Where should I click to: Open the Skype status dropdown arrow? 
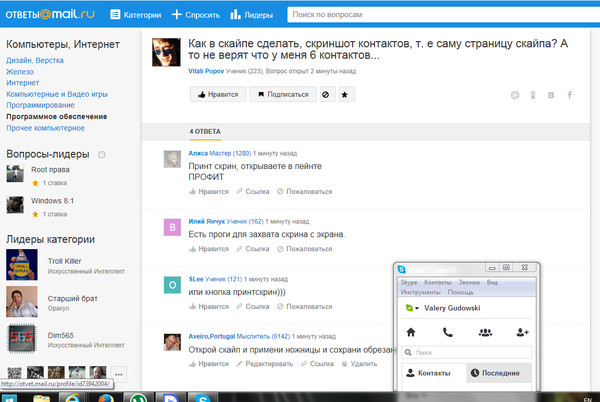point(417,308)
